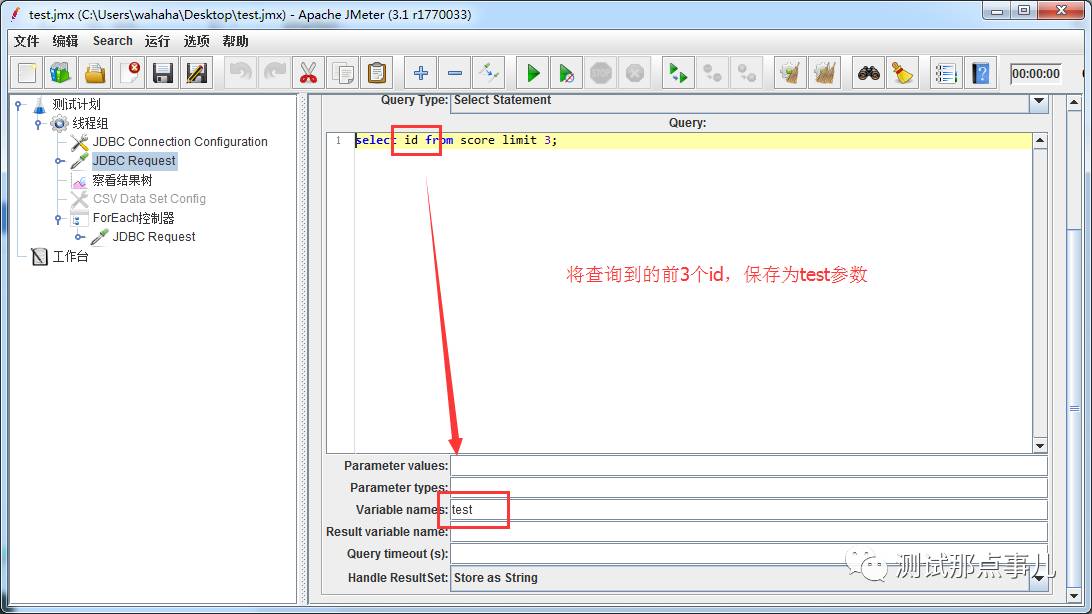
Task: Toggle expander of JDBC Request under ForEach控制器
Action: pyautogui.click(x=79, y=237)
